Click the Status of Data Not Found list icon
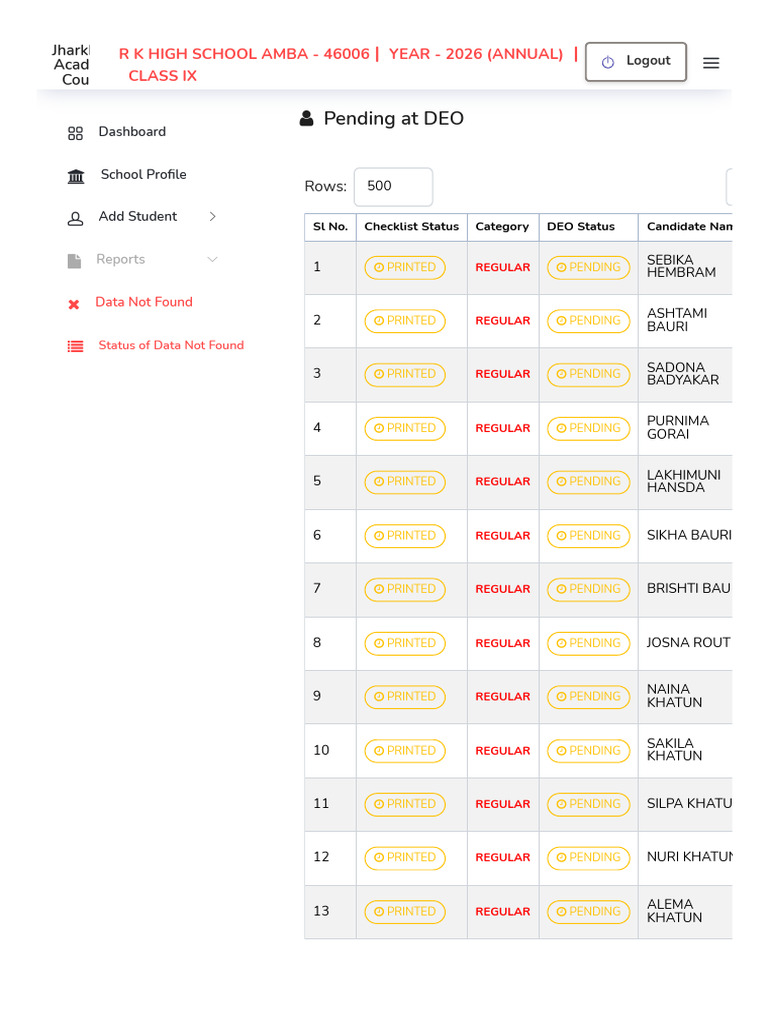 [76, 347]
